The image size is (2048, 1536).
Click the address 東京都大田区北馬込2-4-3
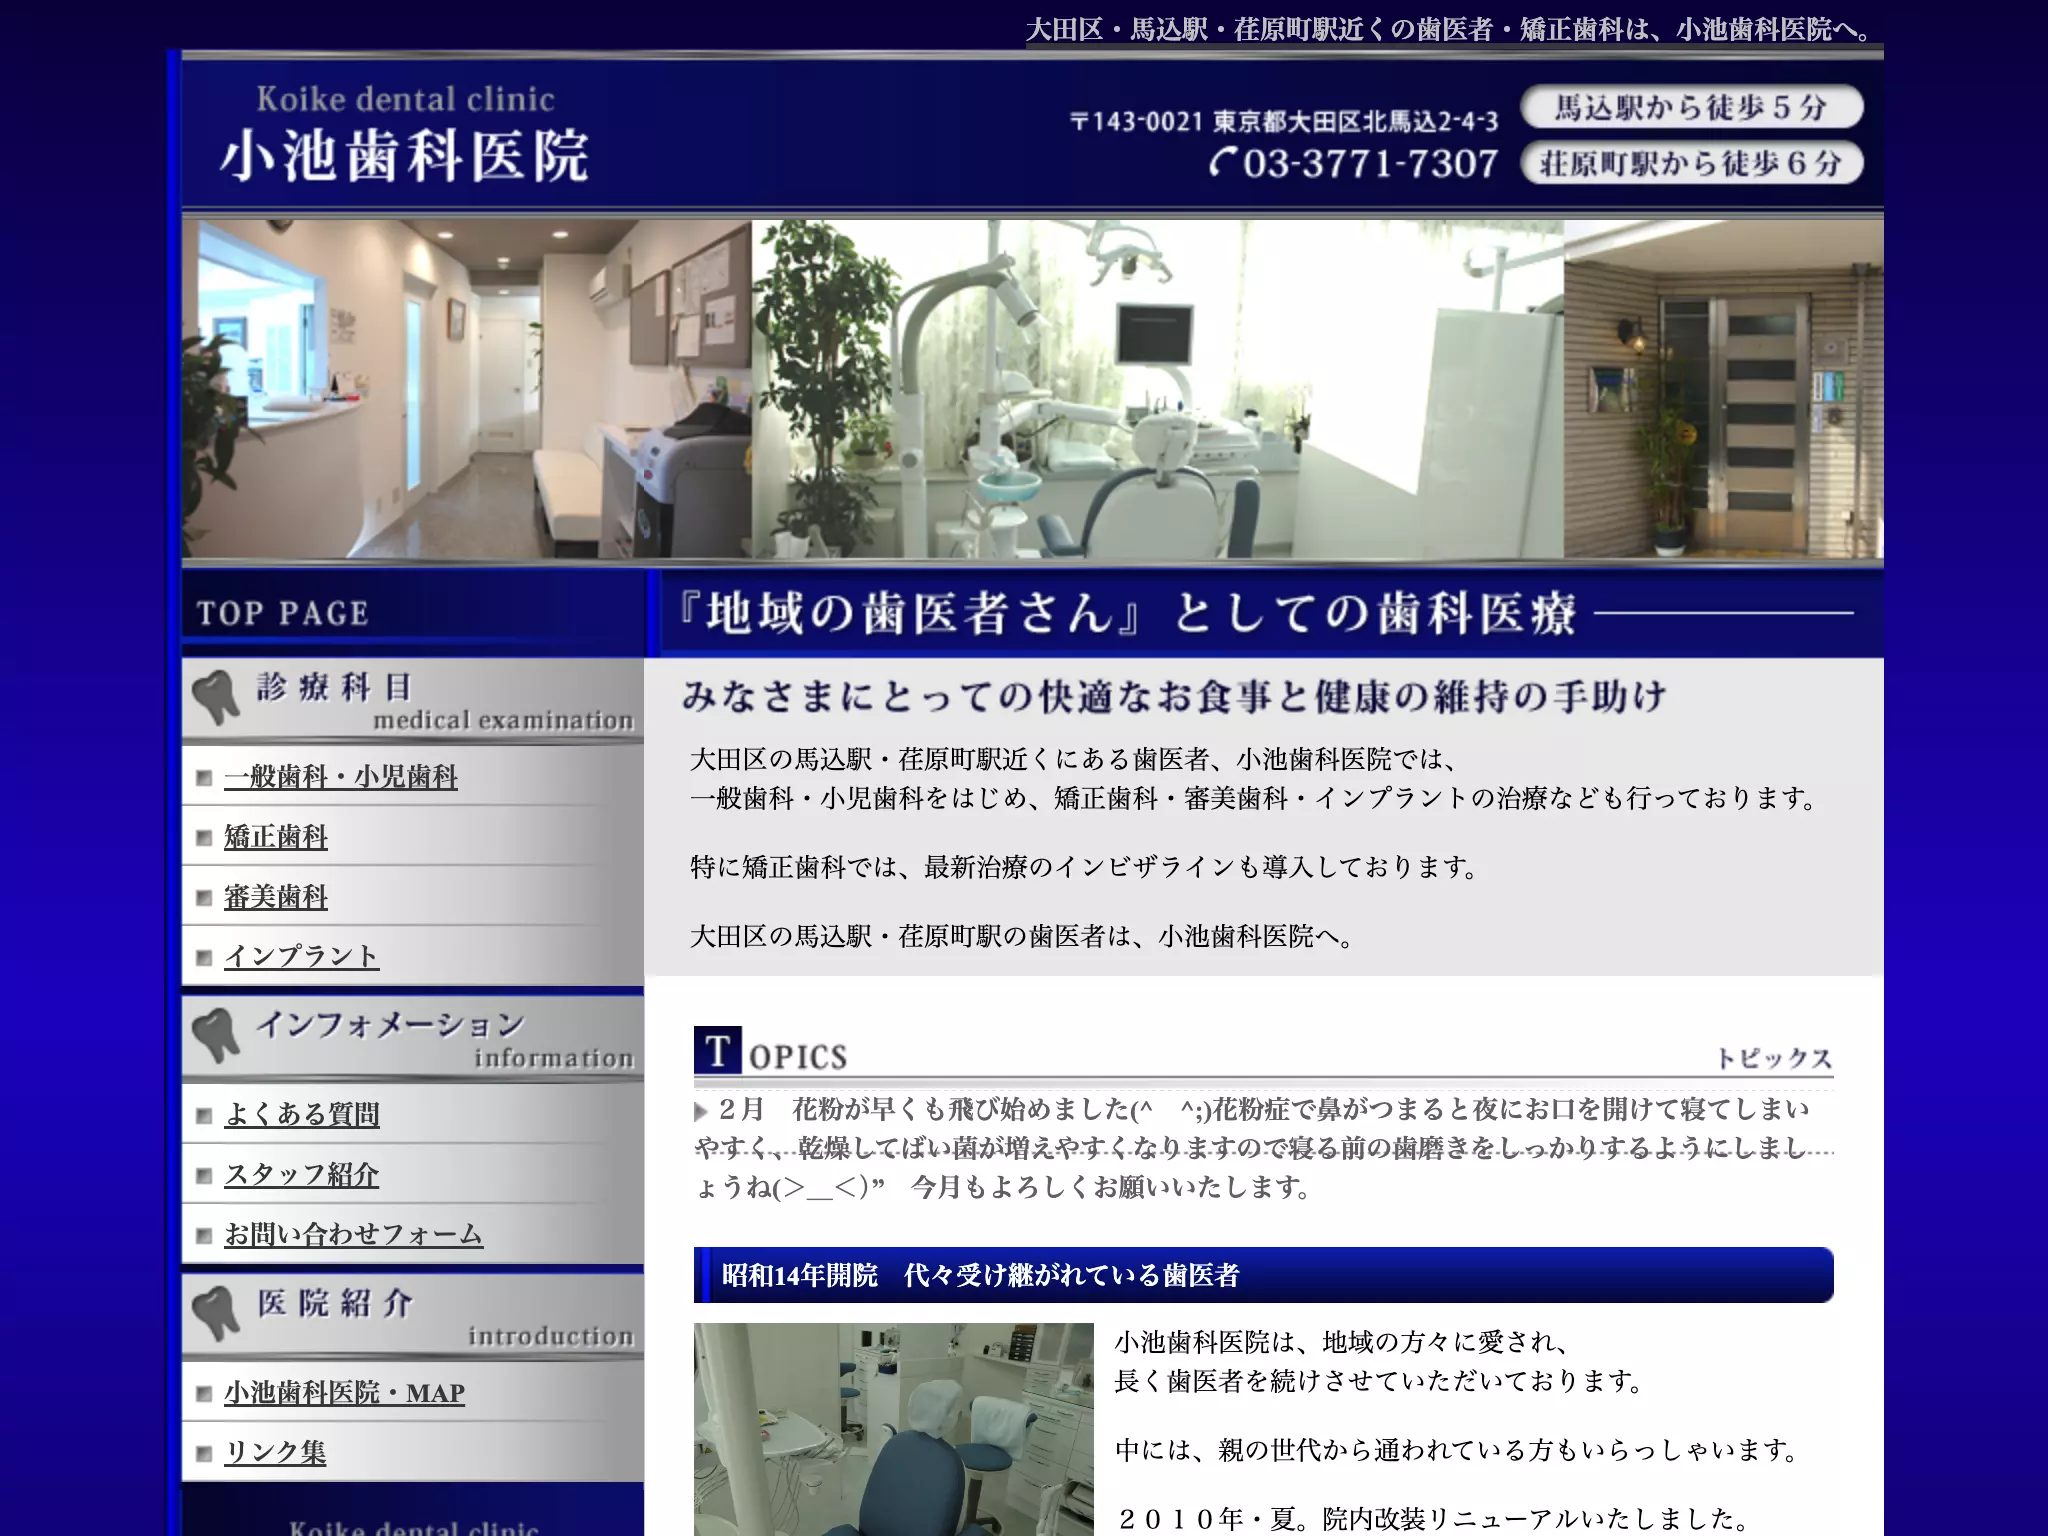(1355, 122)
